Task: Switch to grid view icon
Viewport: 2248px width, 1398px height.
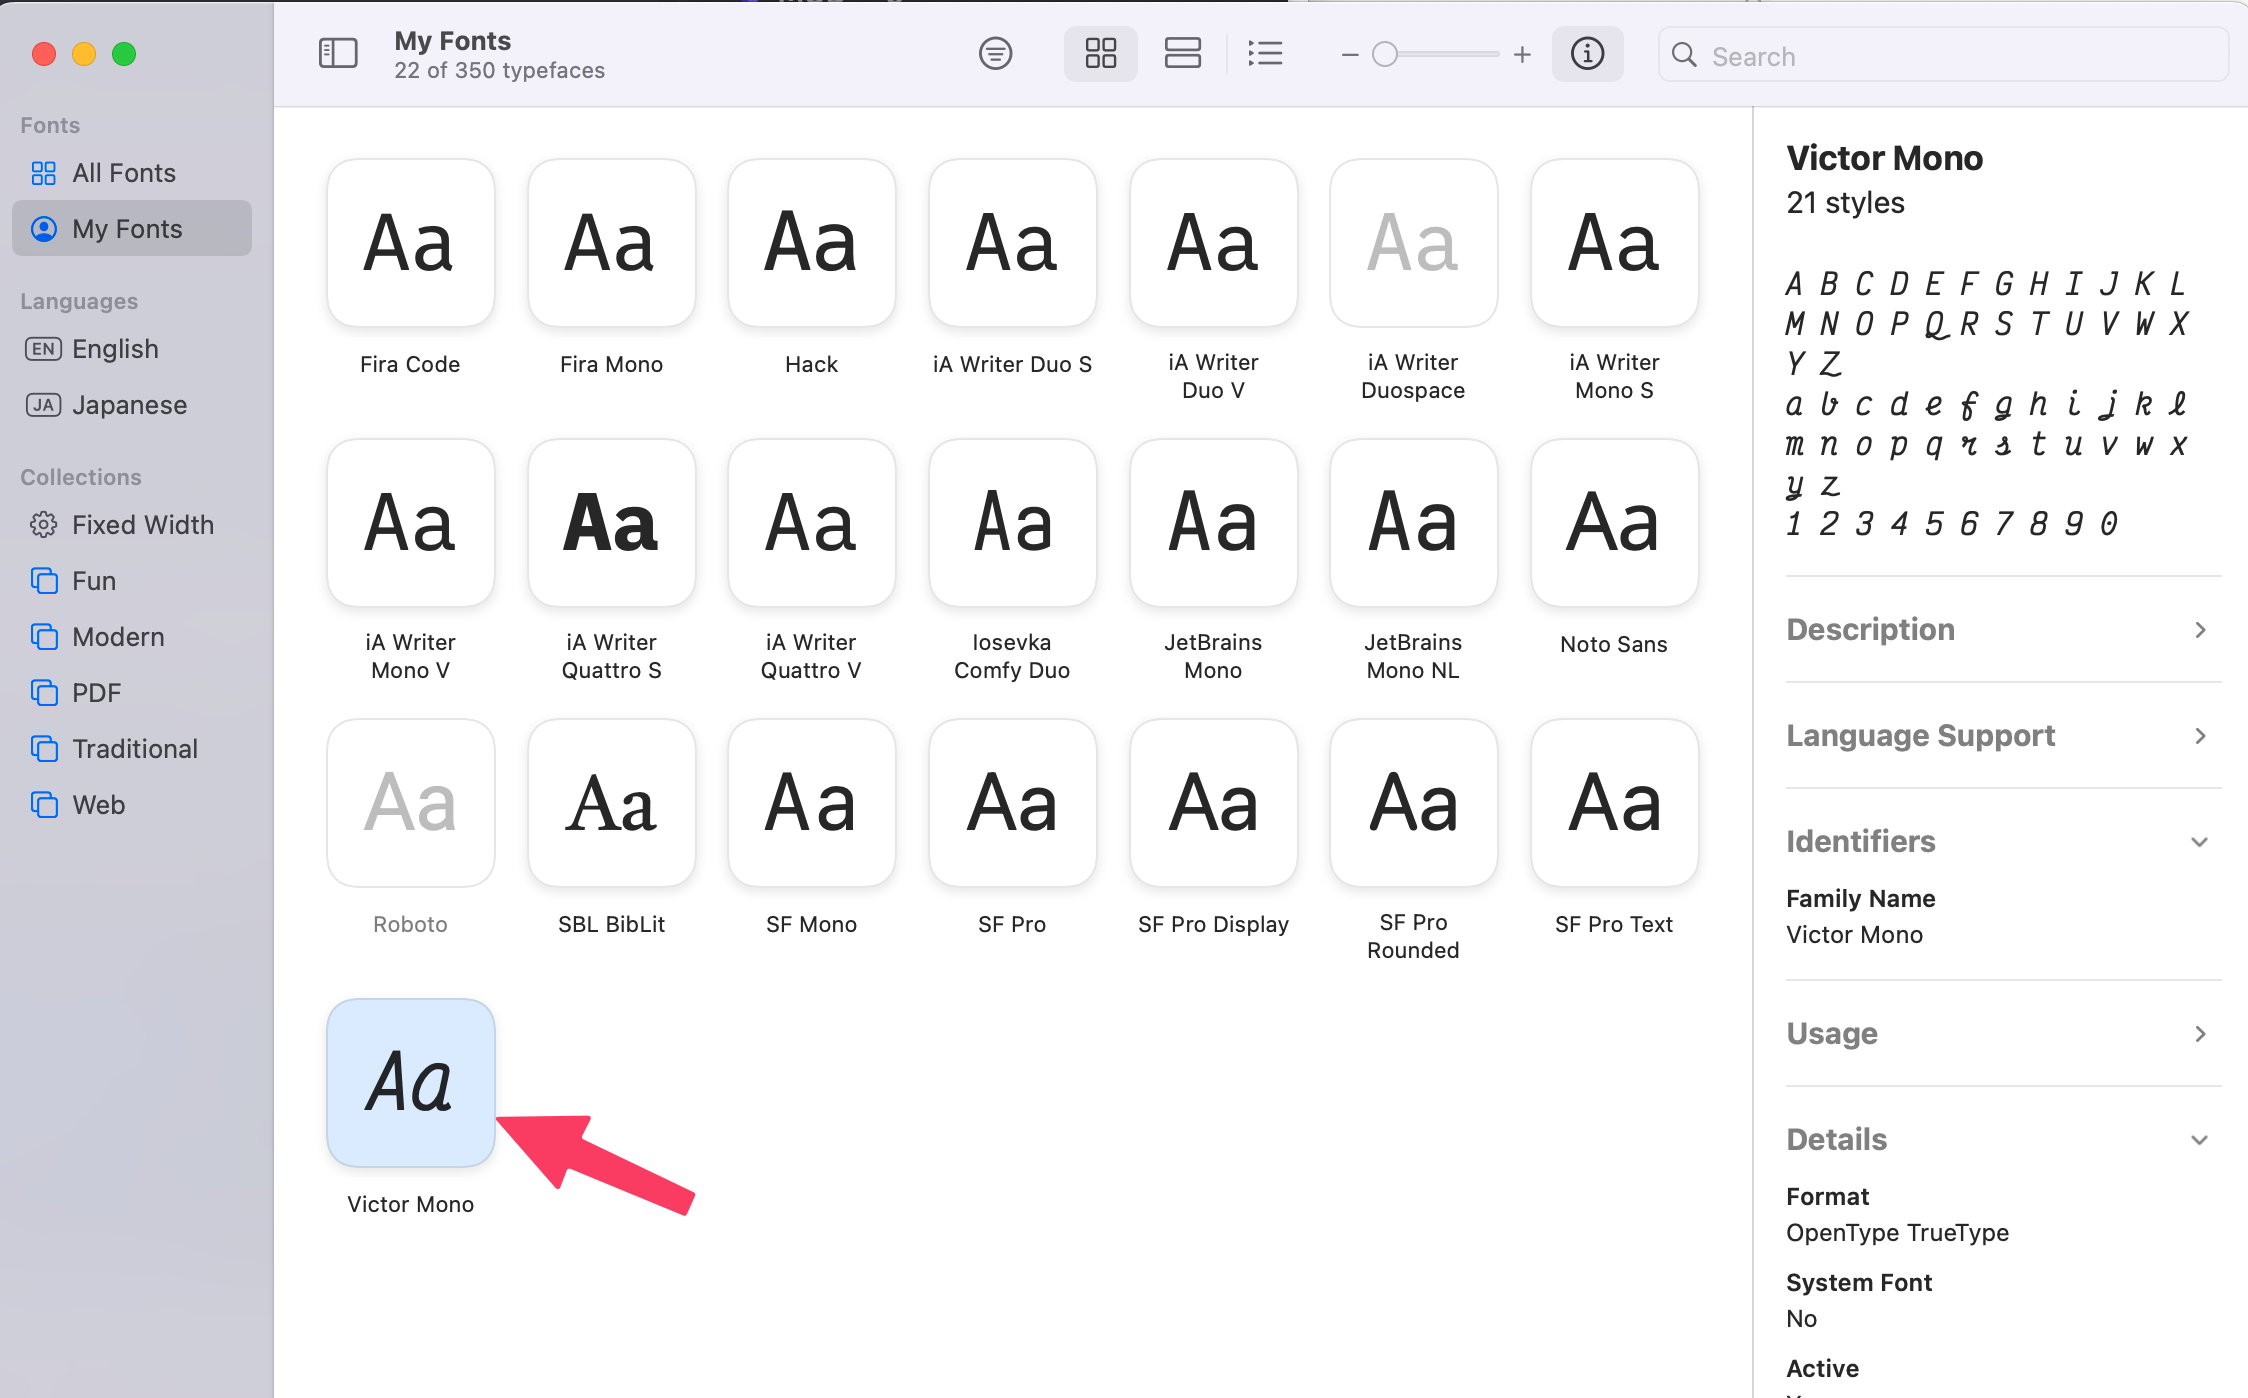Action: coord(1100,53)
